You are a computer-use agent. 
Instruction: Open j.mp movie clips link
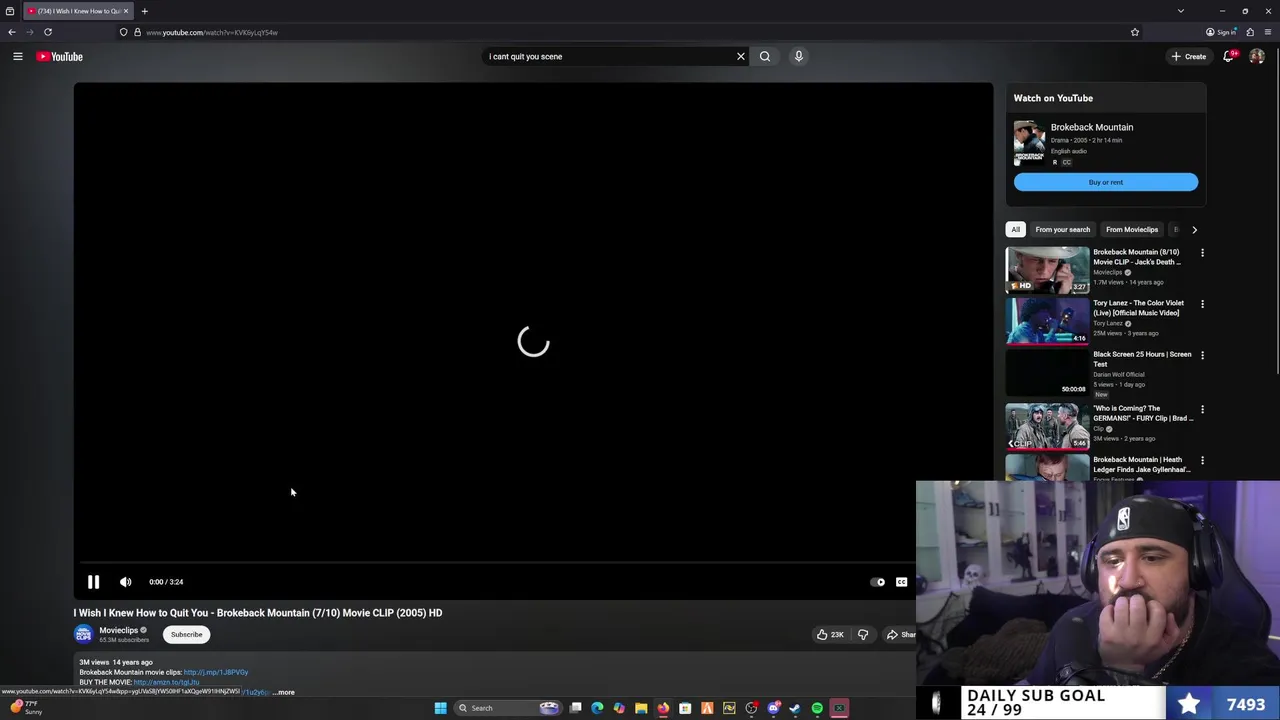click(216, 672)
